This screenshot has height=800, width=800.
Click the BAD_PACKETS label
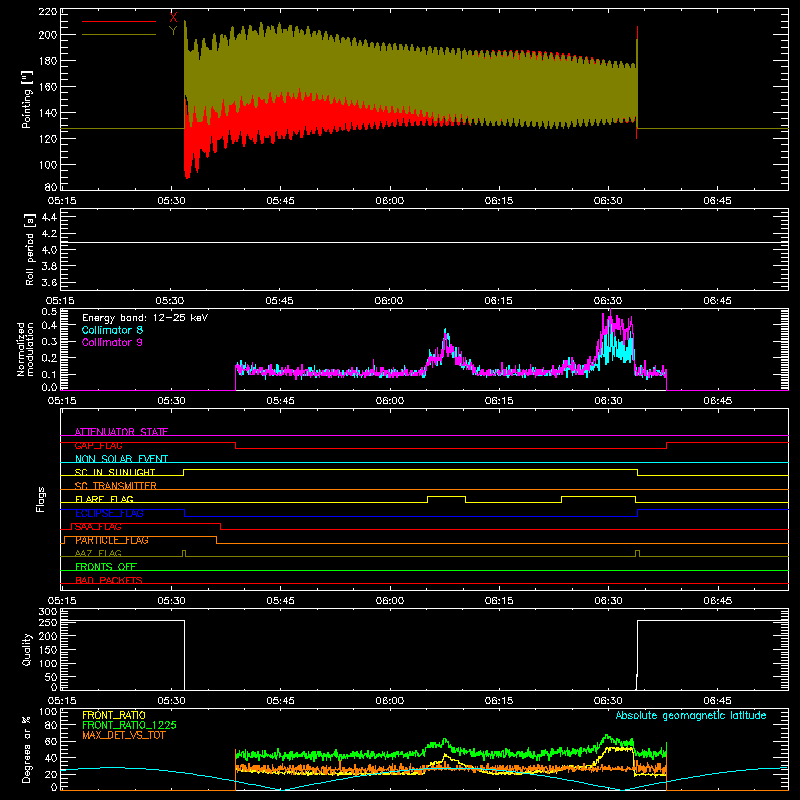click(x=109, y=580)
